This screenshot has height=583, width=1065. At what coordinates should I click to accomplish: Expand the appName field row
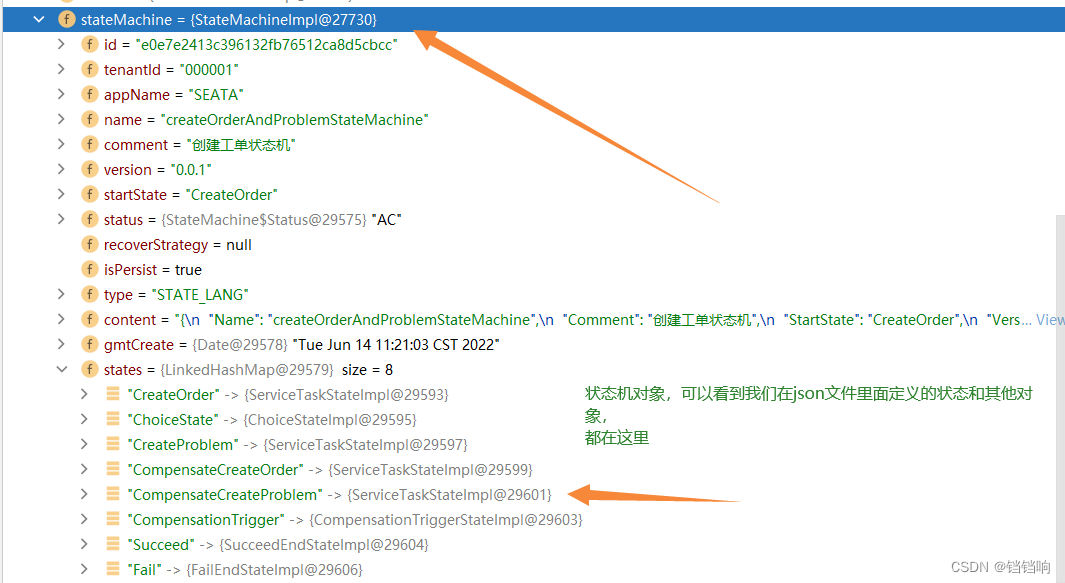tap(61, 94)
